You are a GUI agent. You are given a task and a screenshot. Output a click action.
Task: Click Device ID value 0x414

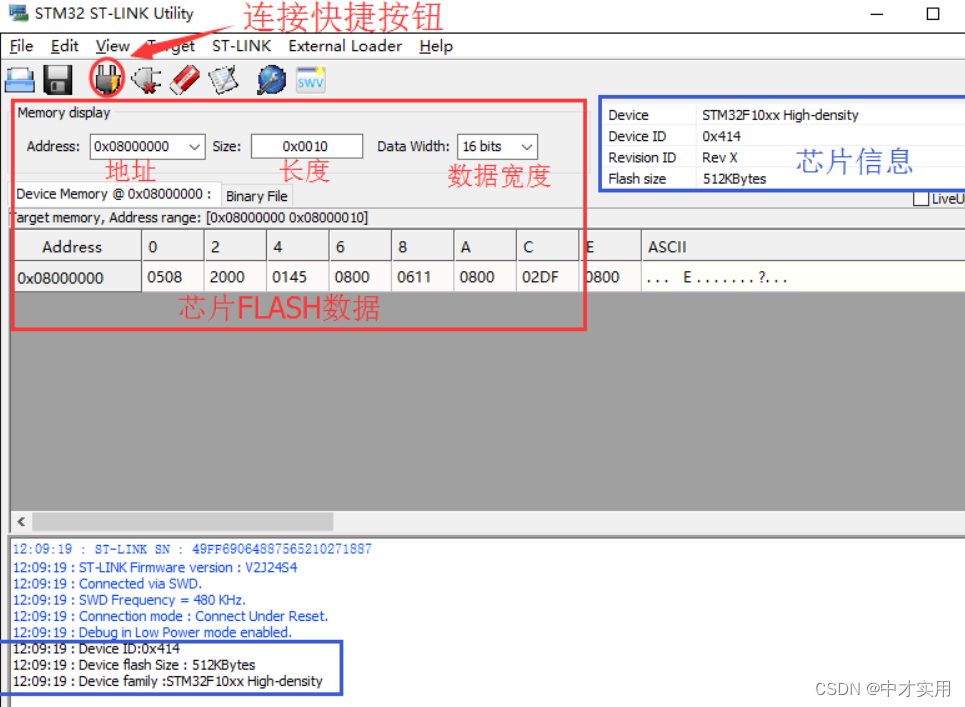tap(721, 136)
